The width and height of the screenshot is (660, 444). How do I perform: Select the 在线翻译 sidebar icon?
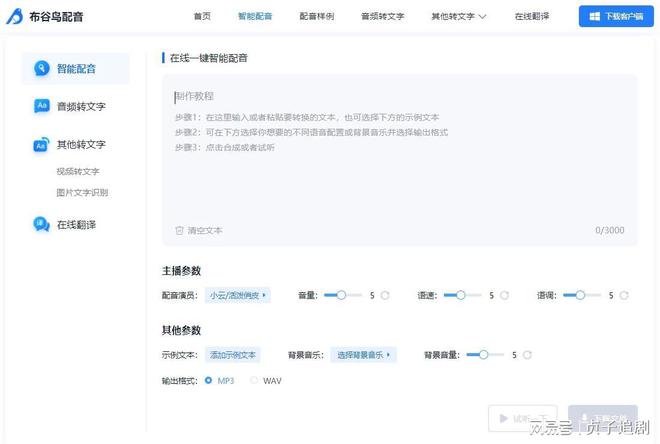pyautogui.click(x=42, y=224)
